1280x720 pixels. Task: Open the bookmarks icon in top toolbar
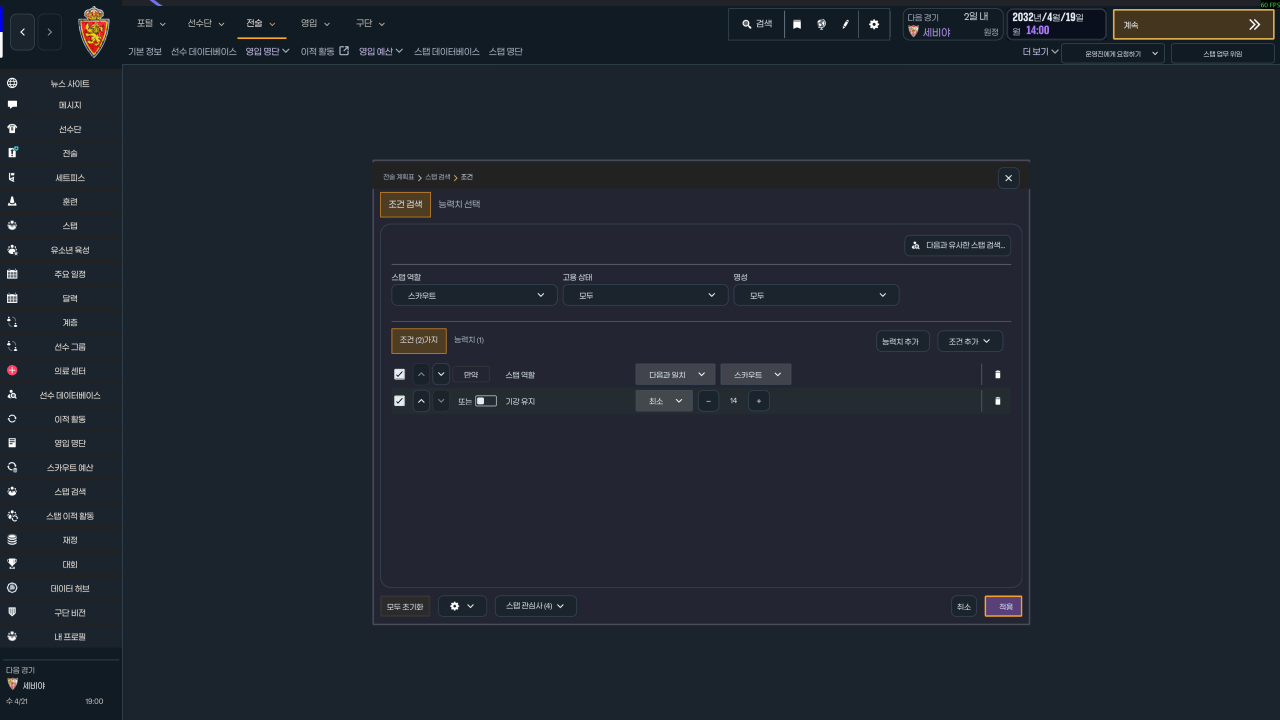coord(797,24)
